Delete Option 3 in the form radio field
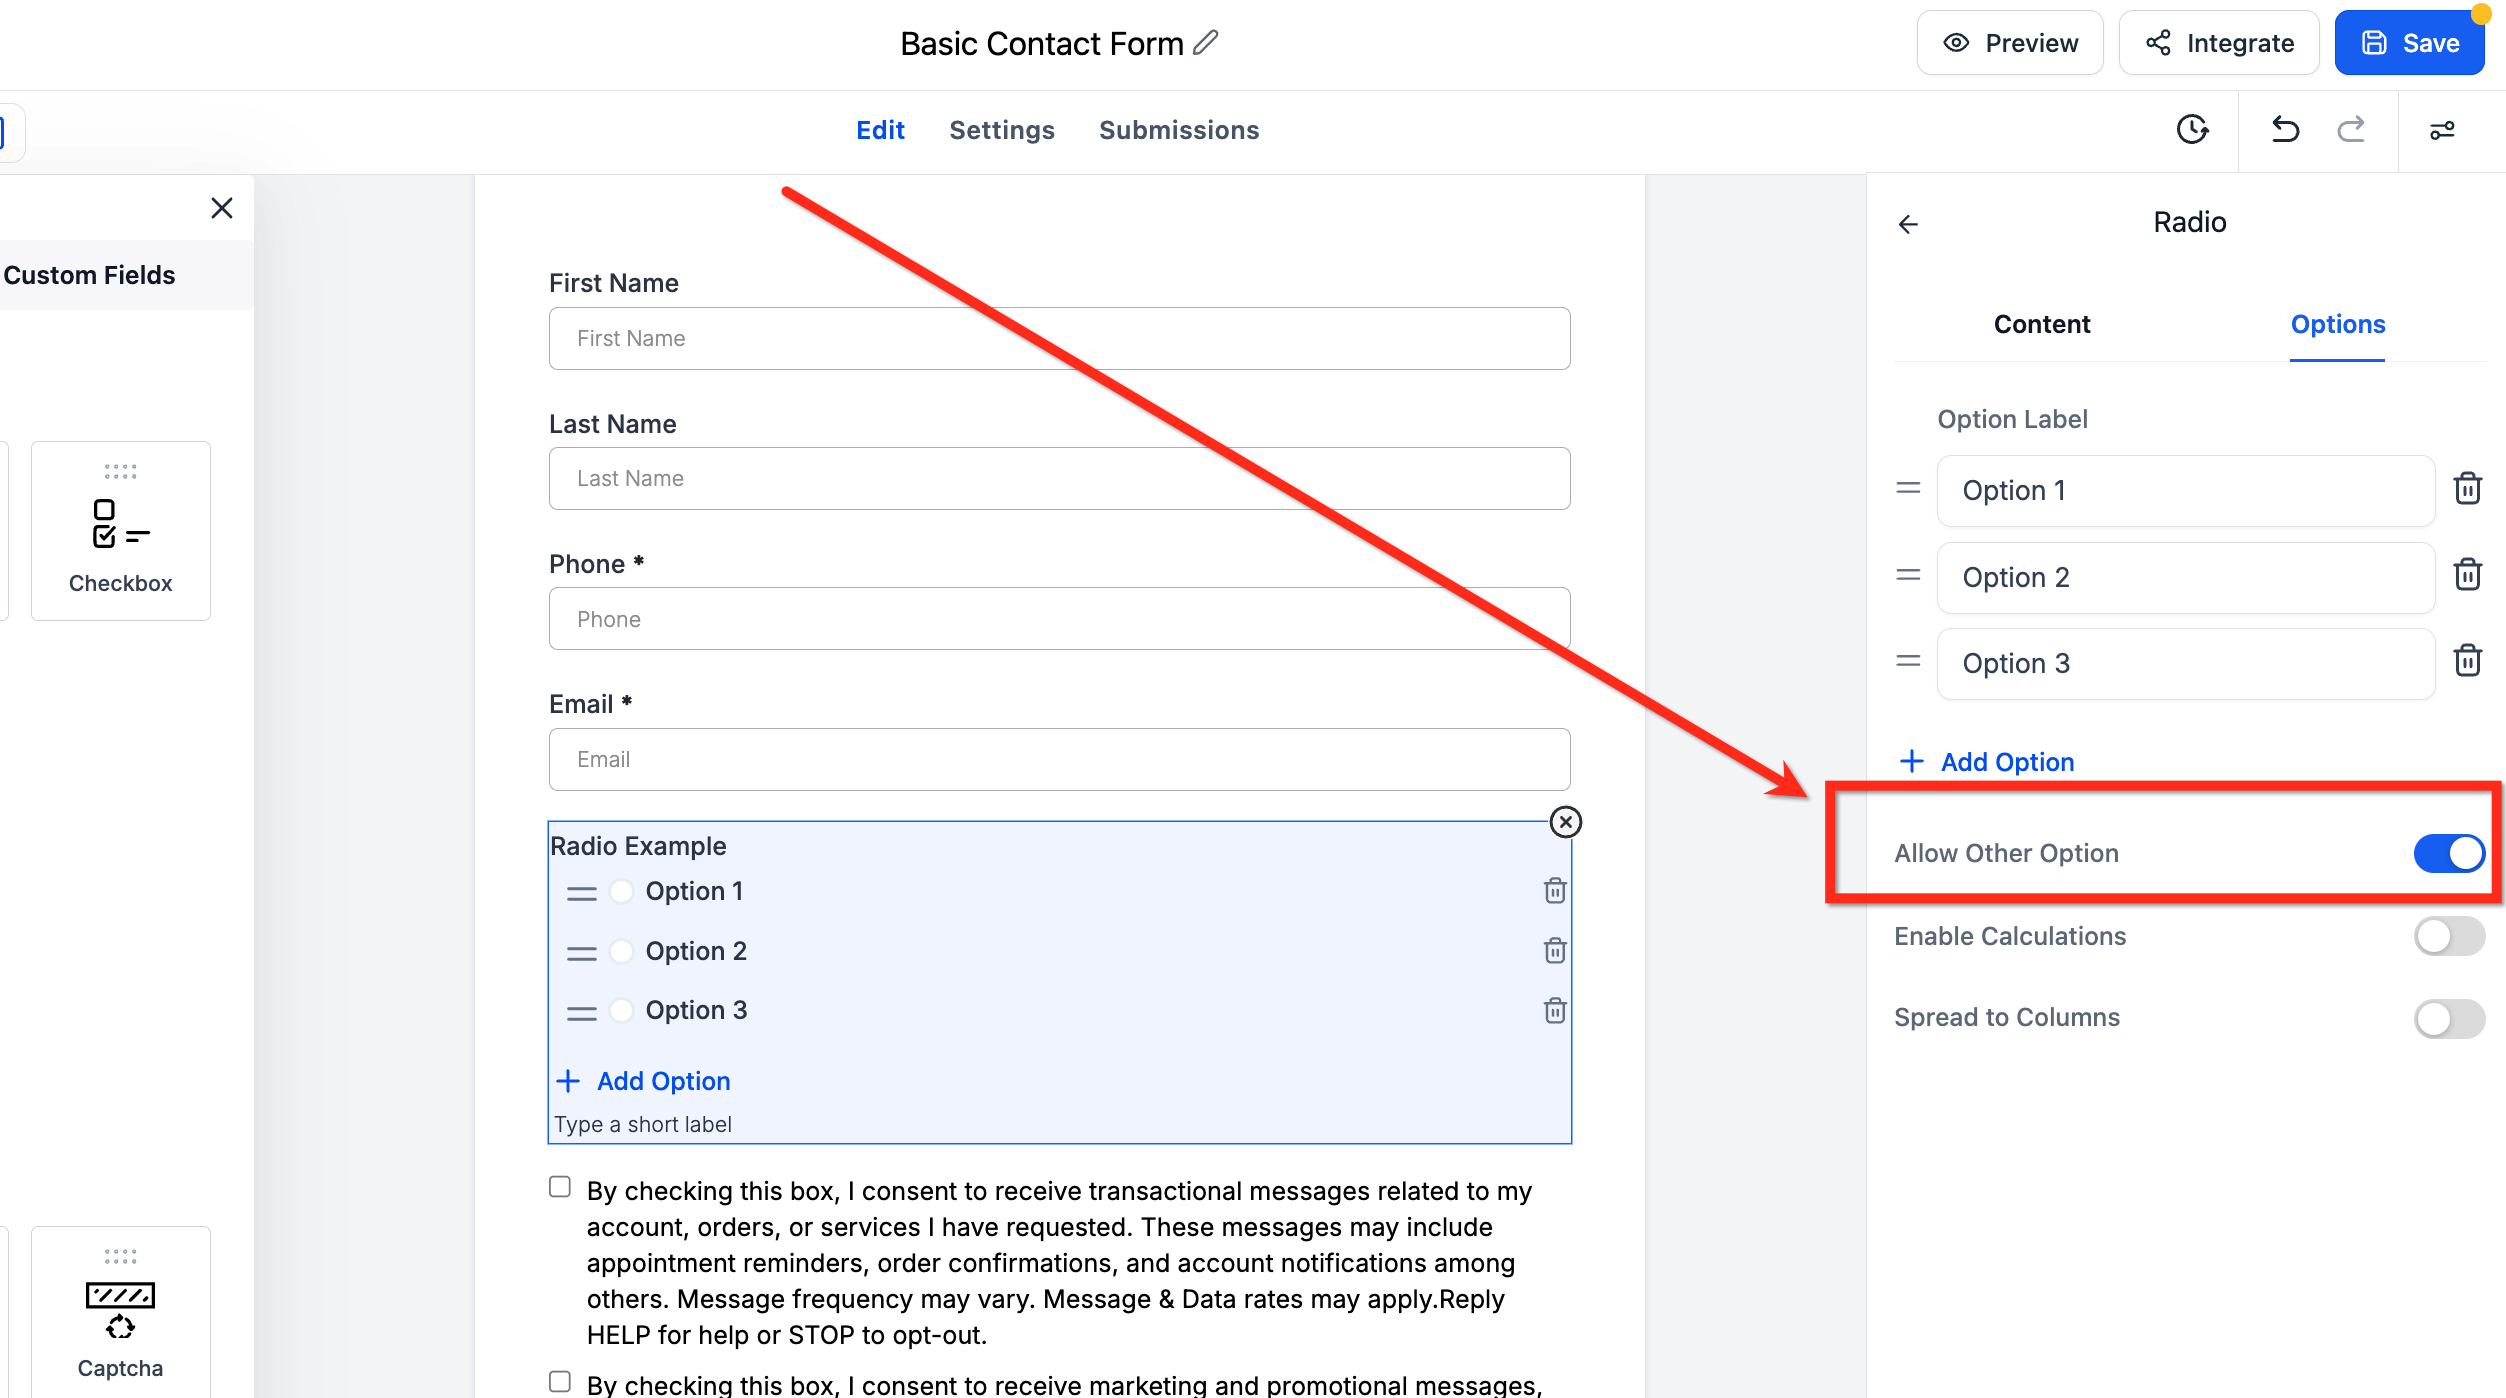This screenshot has height=1398, width=2506. 1555,1010
